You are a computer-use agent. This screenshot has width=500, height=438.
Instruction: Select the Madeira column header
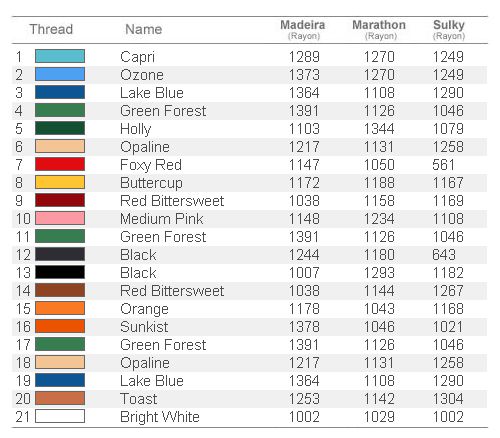pyautogui.click(x=303, y=29)
